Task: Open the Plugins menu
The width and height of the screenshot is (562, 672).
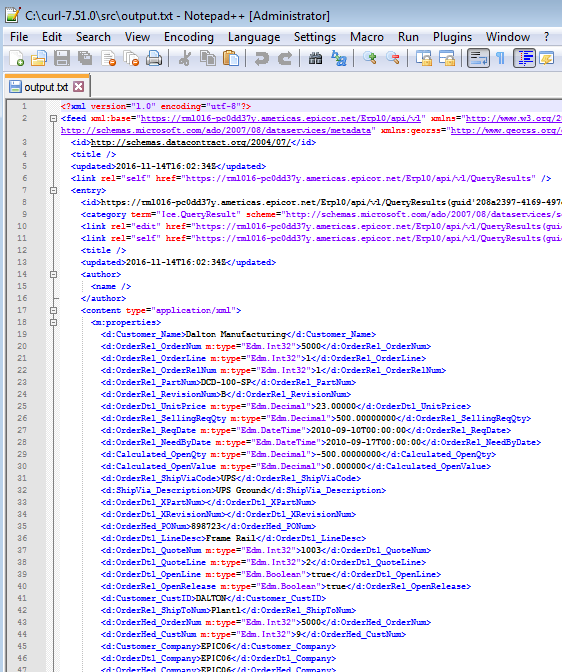Action: click(452, 37)
